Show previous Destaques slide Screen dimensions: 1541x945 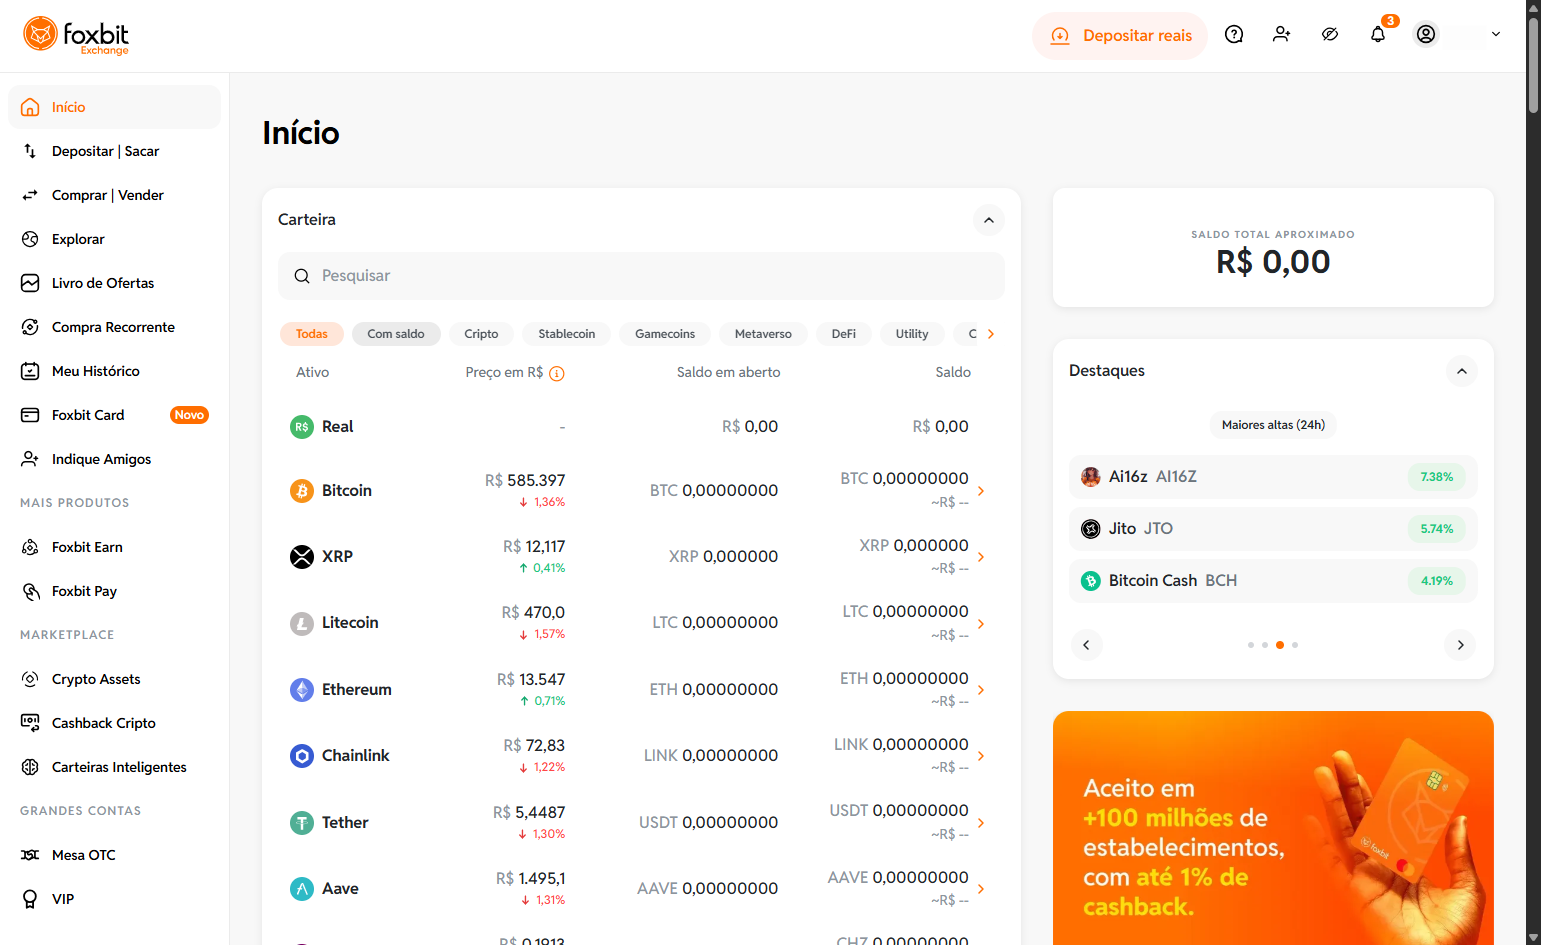coord(1086,645)
